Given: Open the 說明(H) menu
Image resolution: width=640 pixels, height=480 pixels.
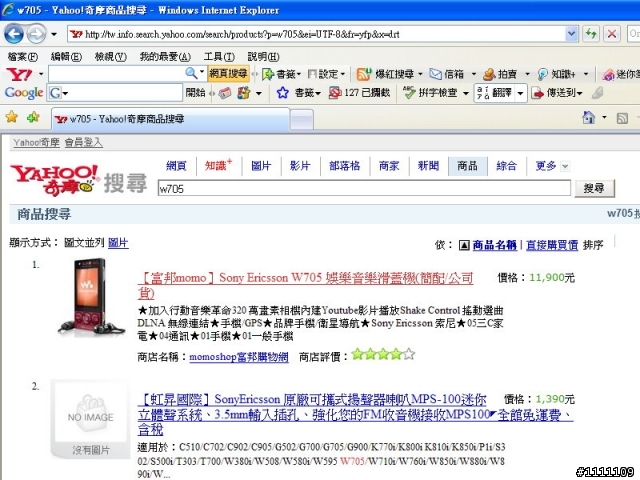Looking at the screenshot, I should tap(263, 57).
